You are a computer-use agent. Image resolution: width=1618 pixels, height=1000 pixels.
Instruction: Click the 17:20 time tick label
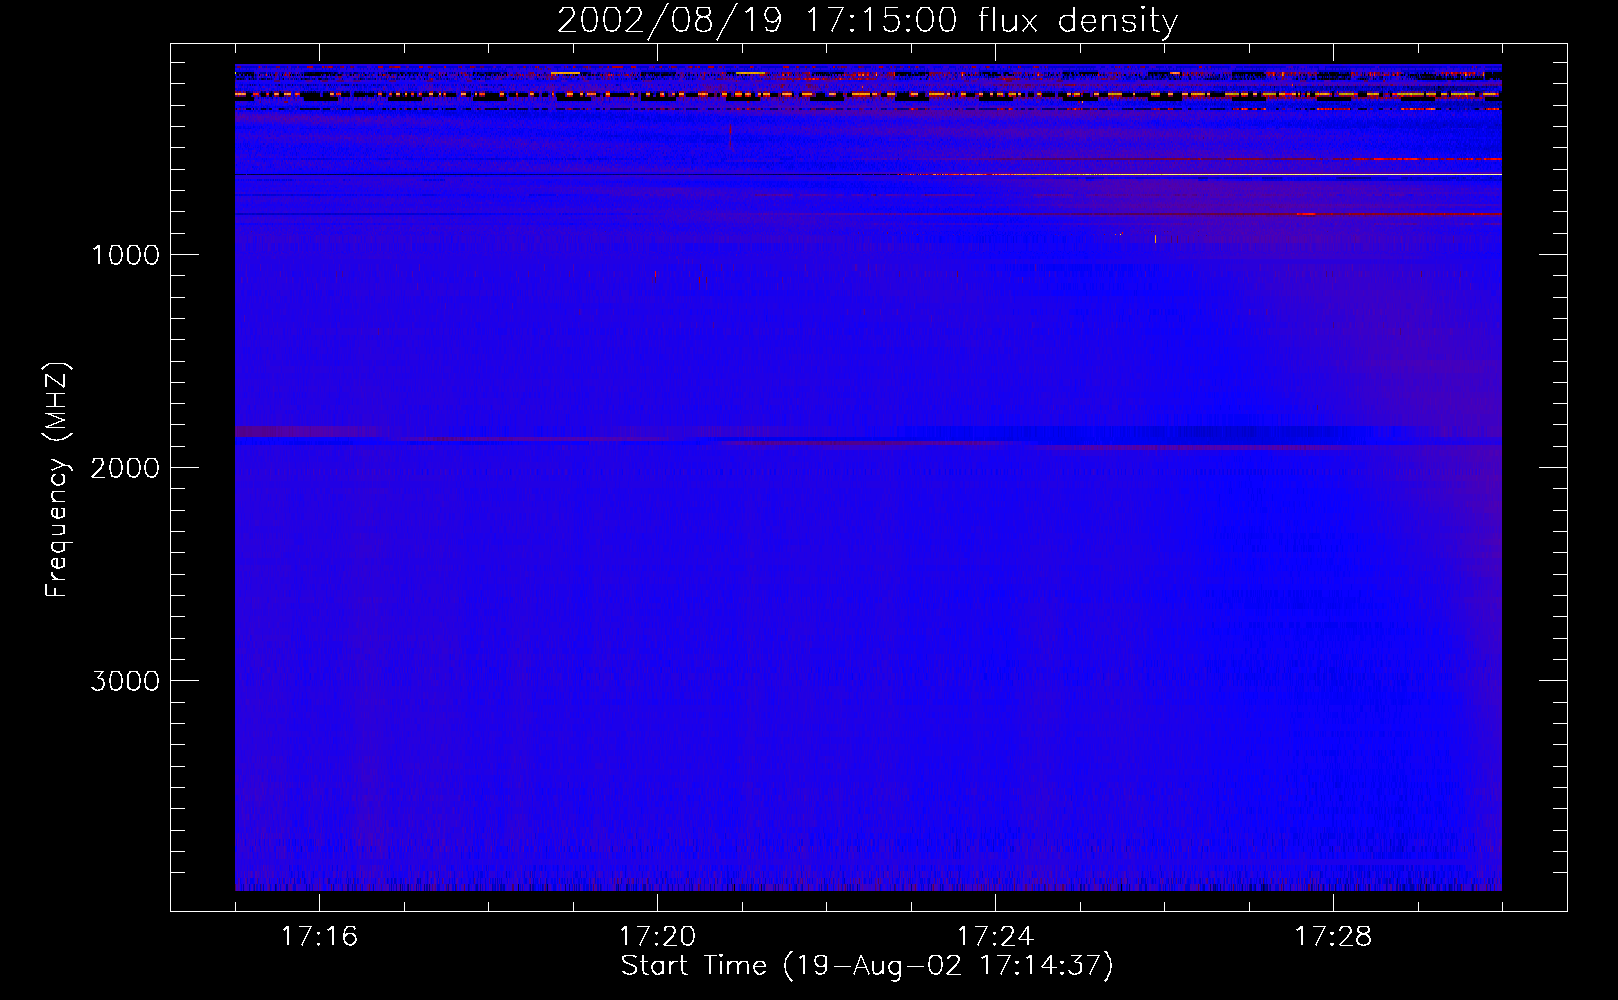click(657, 937)
